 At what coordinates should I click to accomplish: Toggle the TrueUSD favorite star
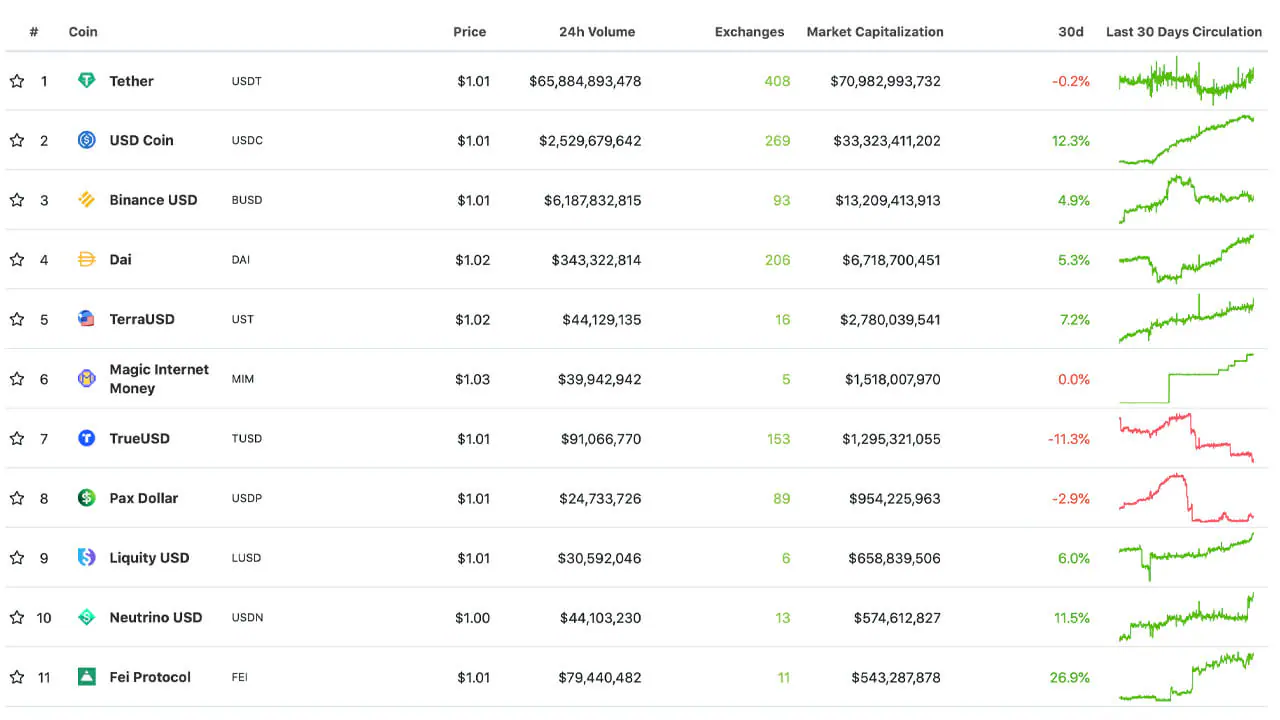[x=17, y=438]
